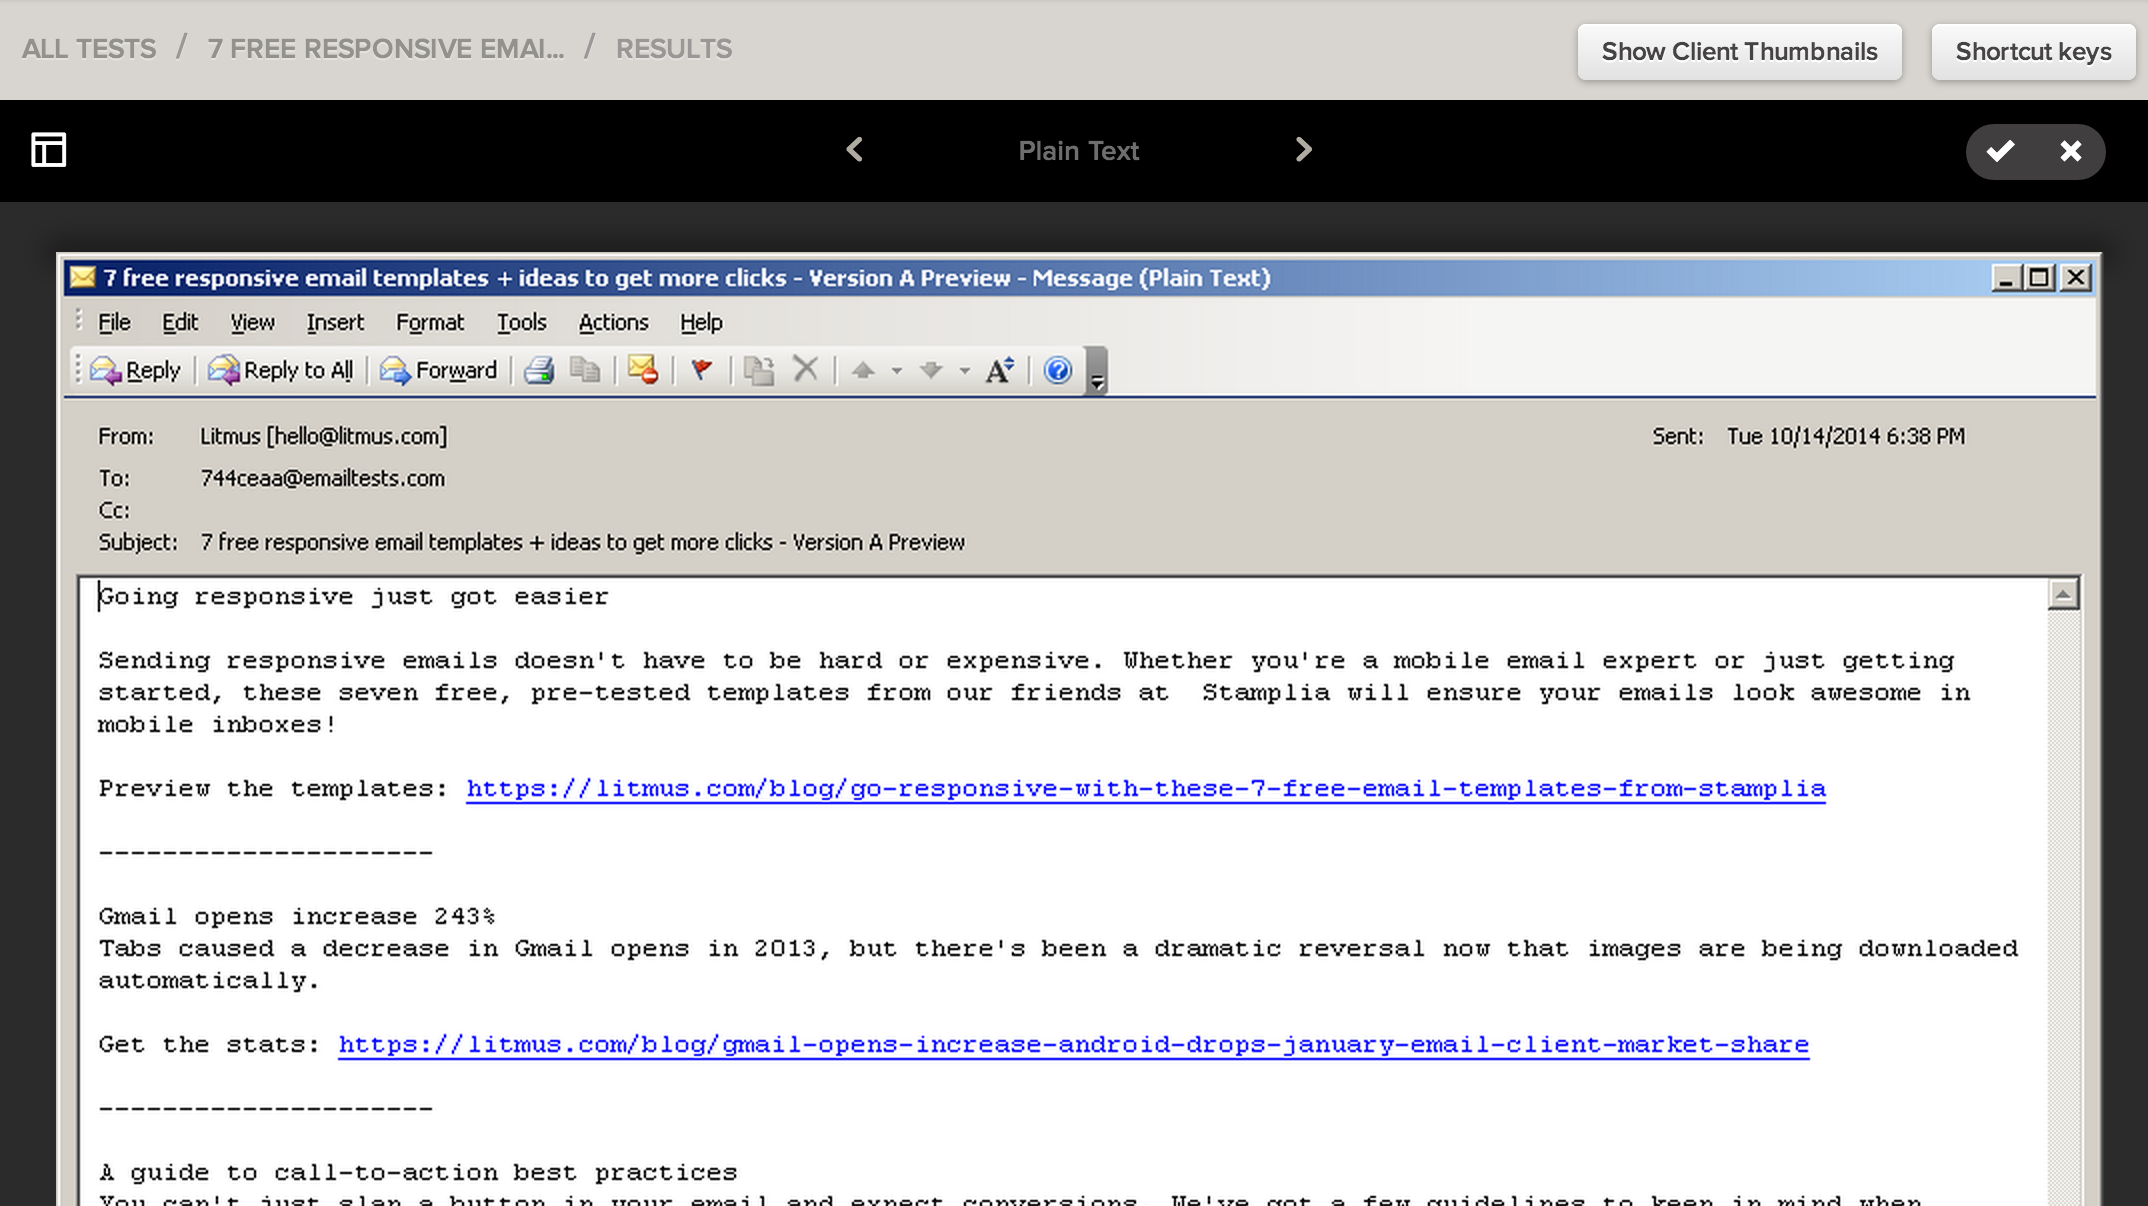Click the Reply to All toolbar button

coord(281,371)
